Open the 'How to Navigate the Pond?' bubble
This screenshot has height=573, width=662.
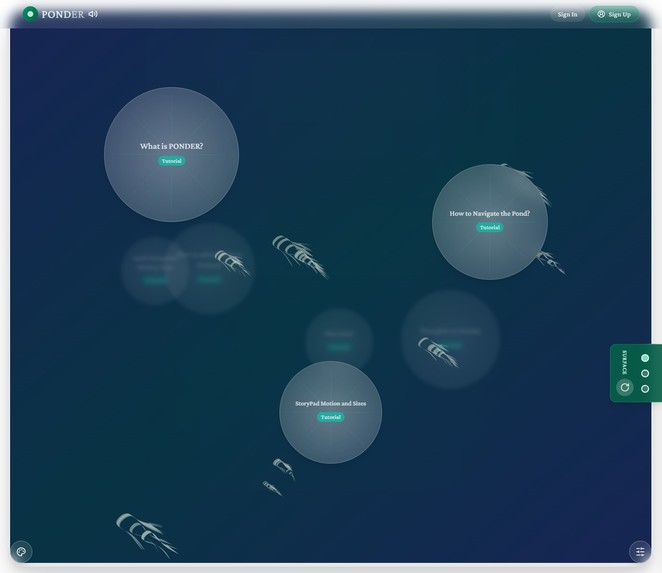pos(490,222)
